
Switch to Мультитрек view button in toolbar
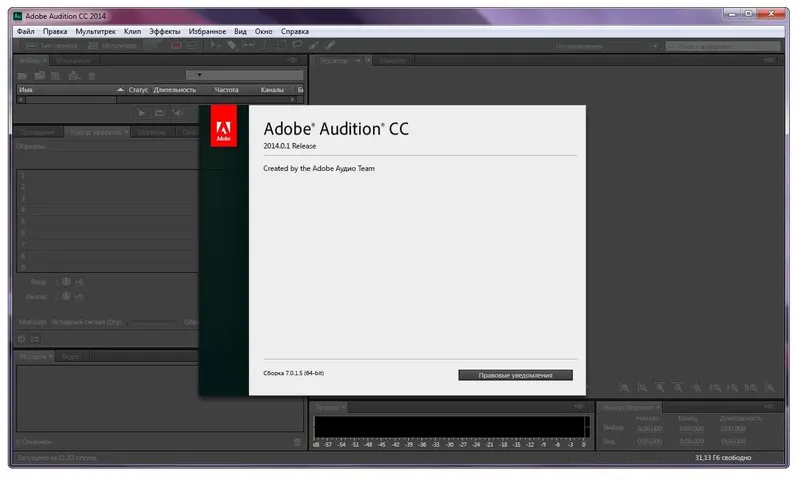click(113, 46)
